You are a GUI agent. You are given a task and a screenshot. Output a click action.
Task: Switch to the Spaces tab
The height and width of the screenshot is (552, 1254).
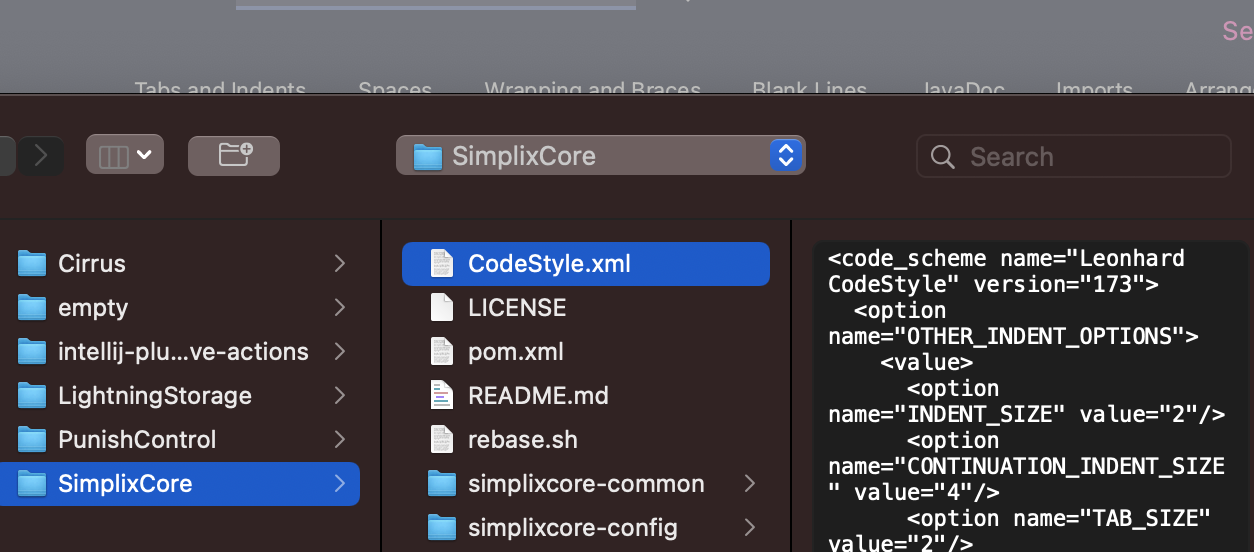coord(395,89)
